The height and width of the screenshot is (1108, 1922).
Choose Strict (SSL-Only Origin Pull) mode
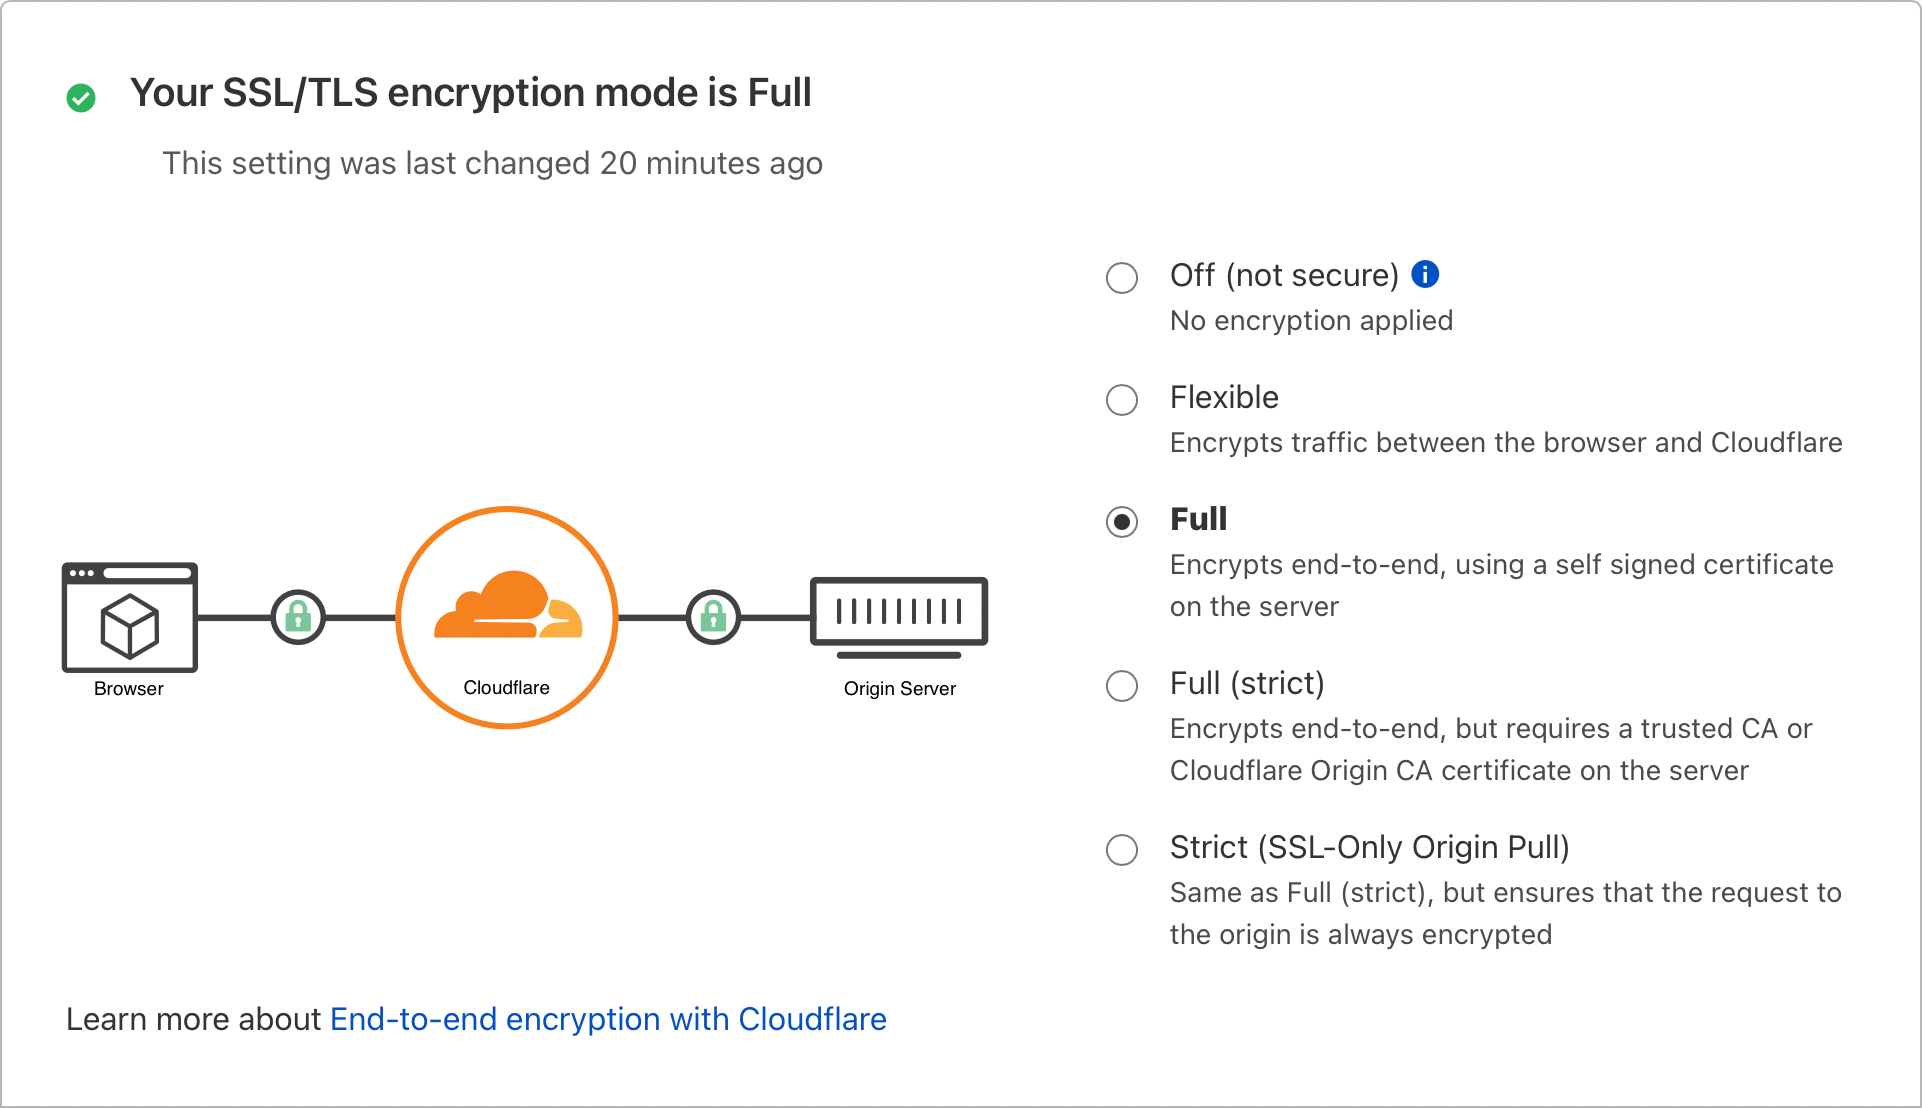[x=1121, y=851]
